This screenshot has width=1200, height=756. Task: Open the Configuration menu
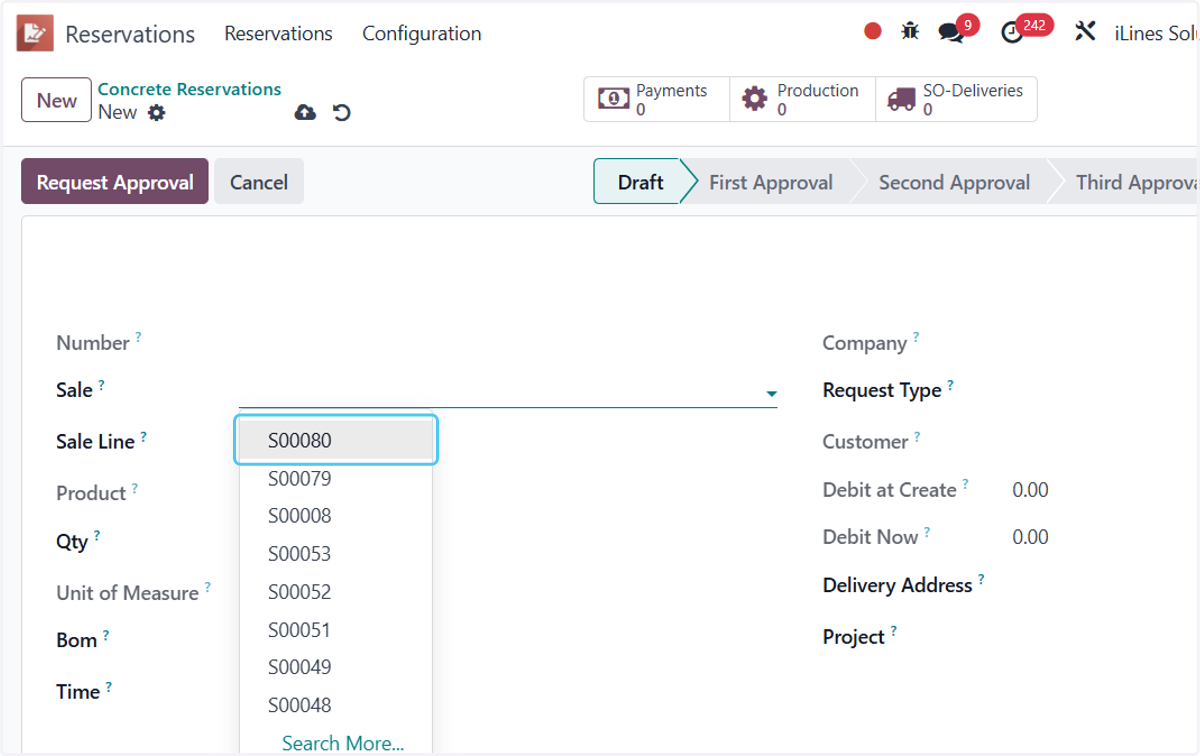pos(422,33)
